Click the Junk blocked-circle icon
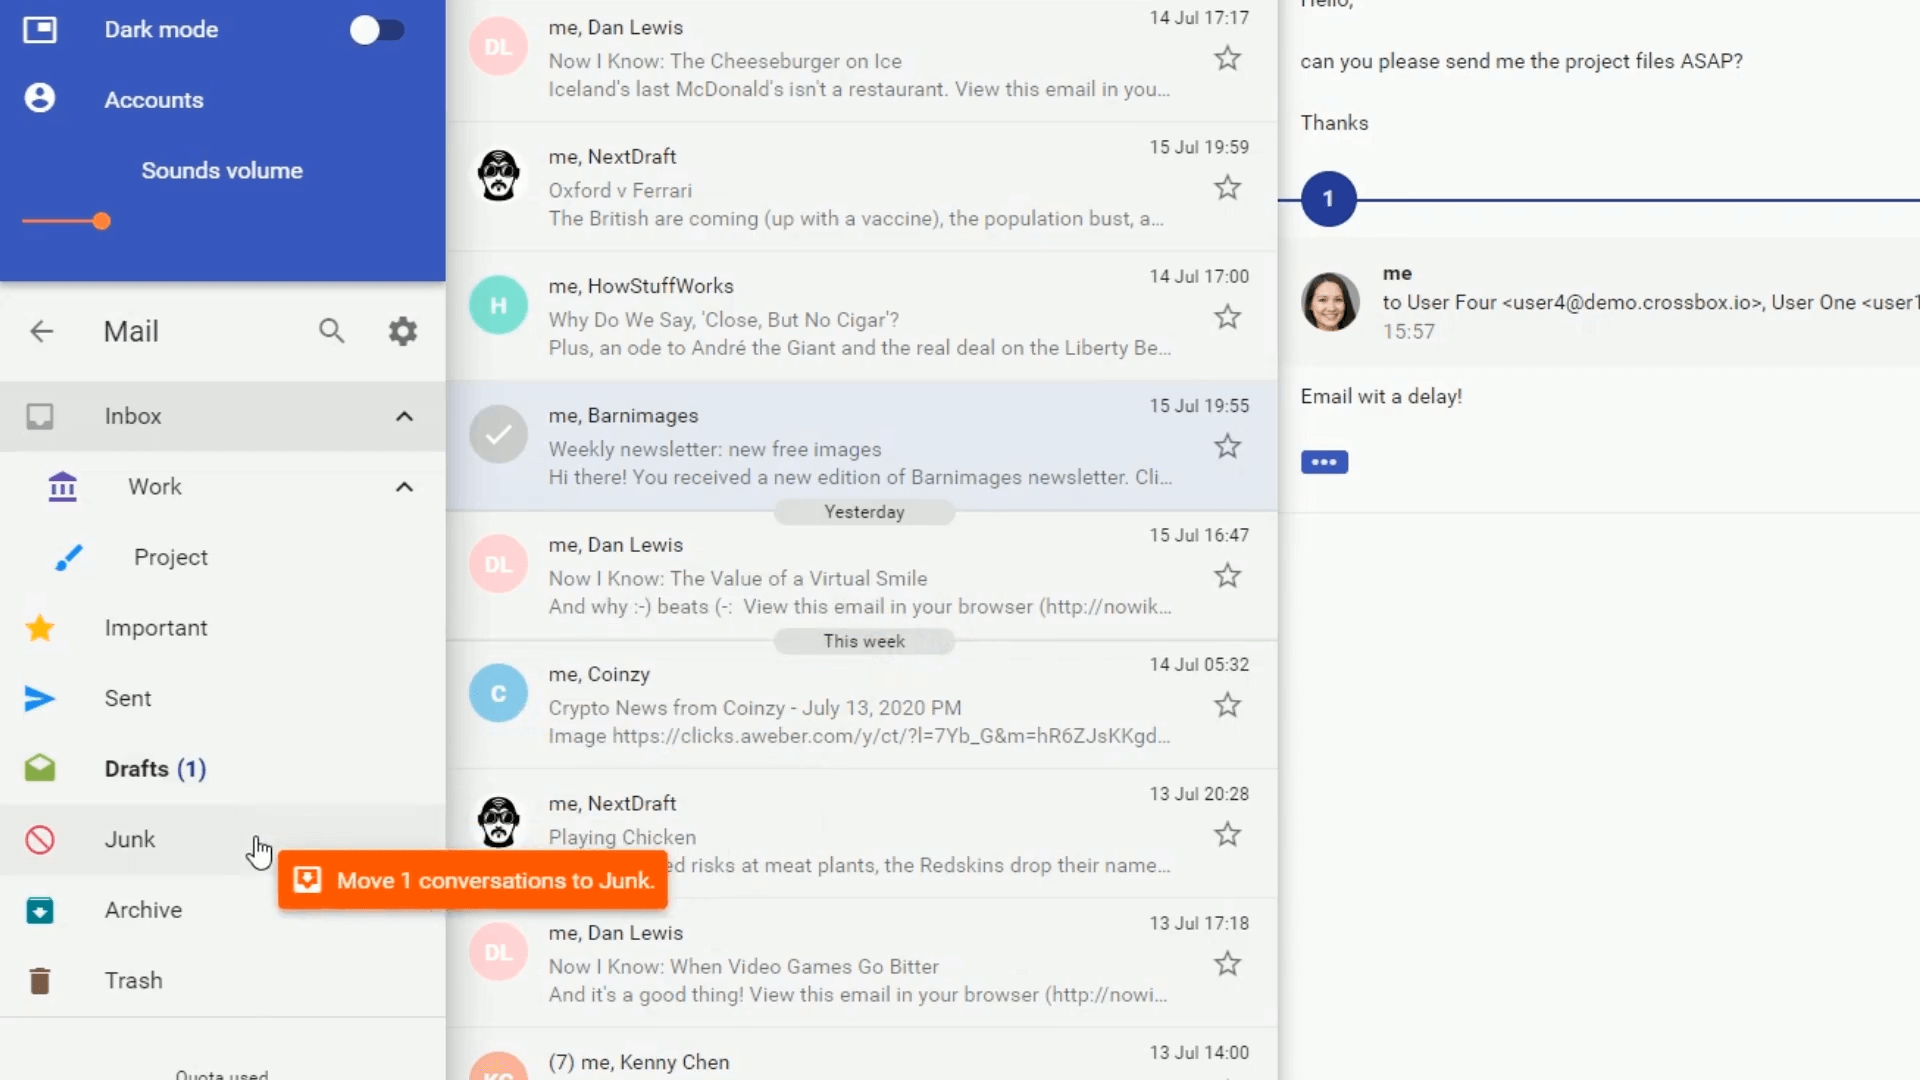 [40, 839]
